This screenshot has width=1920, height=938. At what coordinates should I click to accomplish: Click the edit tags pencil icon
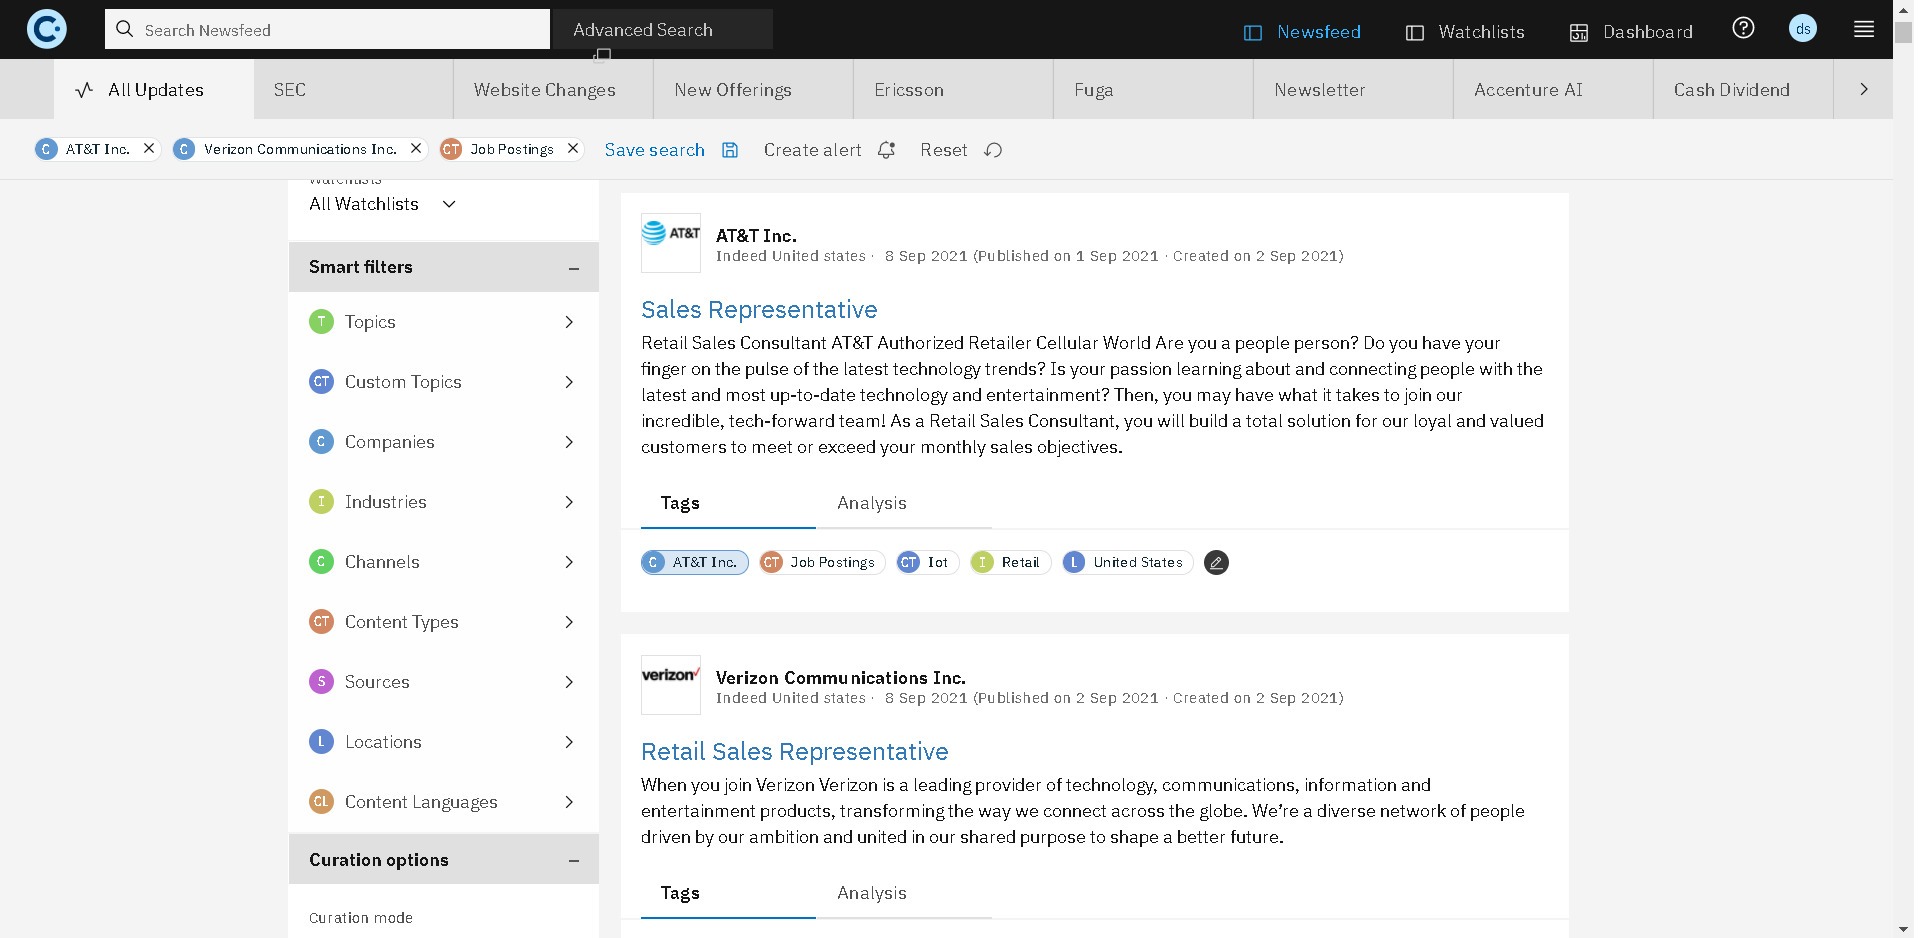pyautogui.click(x=1216, y=562)
